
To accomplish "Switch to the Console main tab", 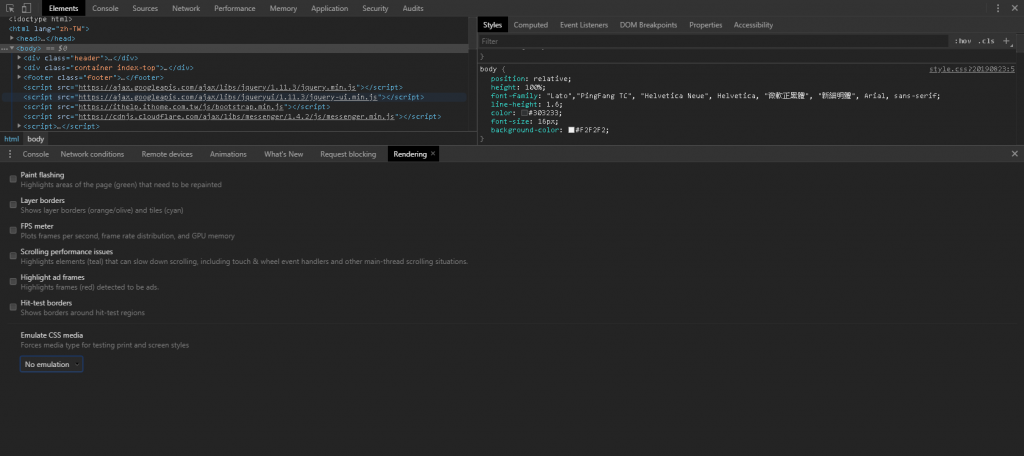I will click(105, 8).
